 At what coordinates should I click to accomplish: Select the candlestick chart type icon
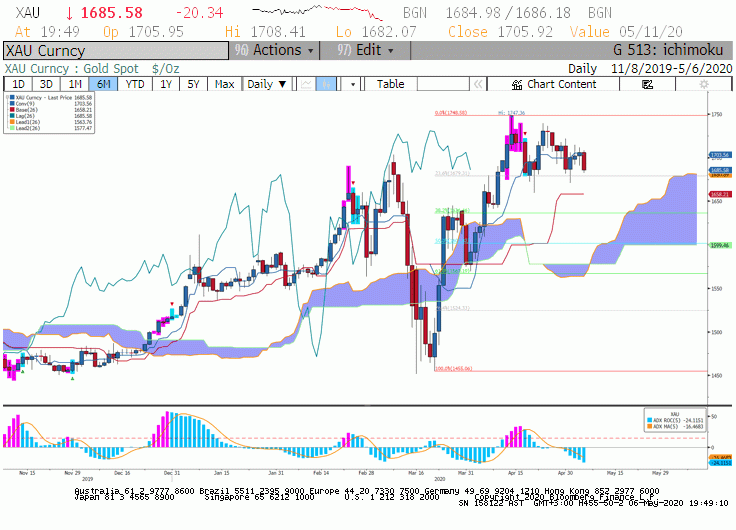click(326, 84)
